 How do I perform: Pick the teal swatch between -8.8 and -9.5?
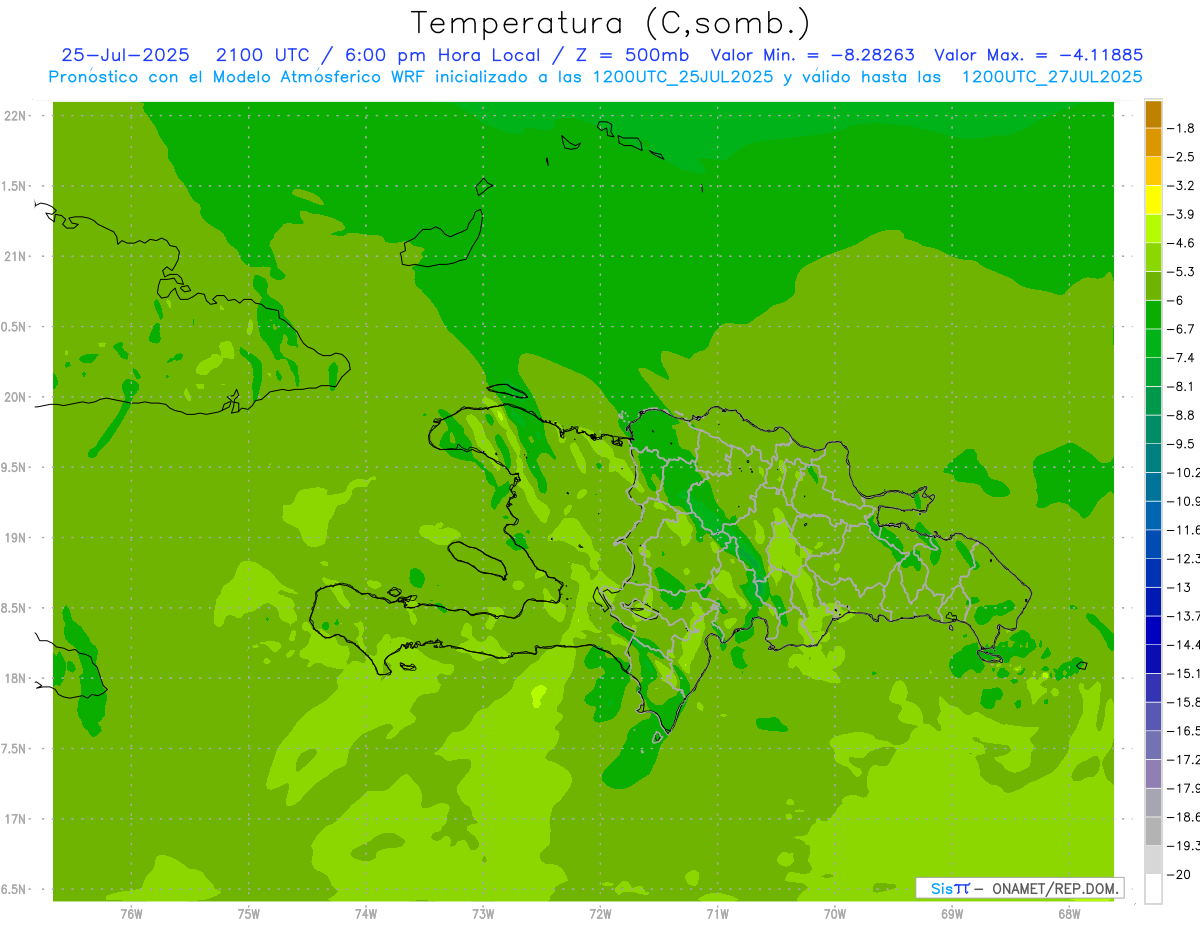point(1153,429)
